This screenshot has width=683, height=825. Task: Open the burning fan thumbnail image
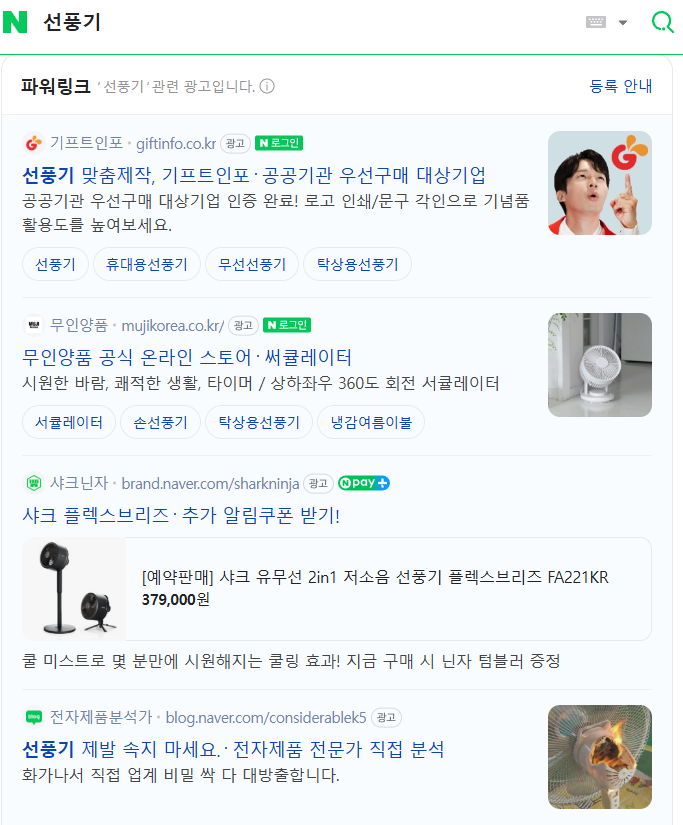[x=600, y=757]
